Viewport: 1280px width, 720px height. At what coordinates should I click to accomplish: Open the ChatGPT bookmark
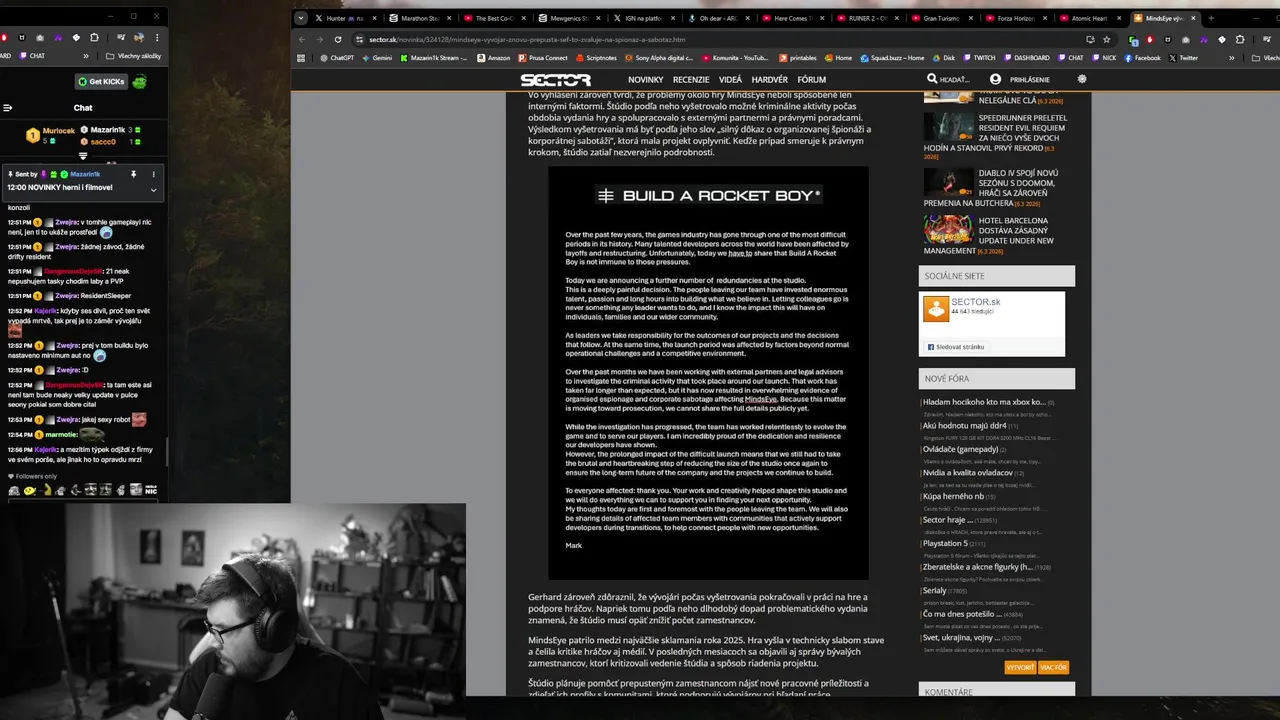337,58
